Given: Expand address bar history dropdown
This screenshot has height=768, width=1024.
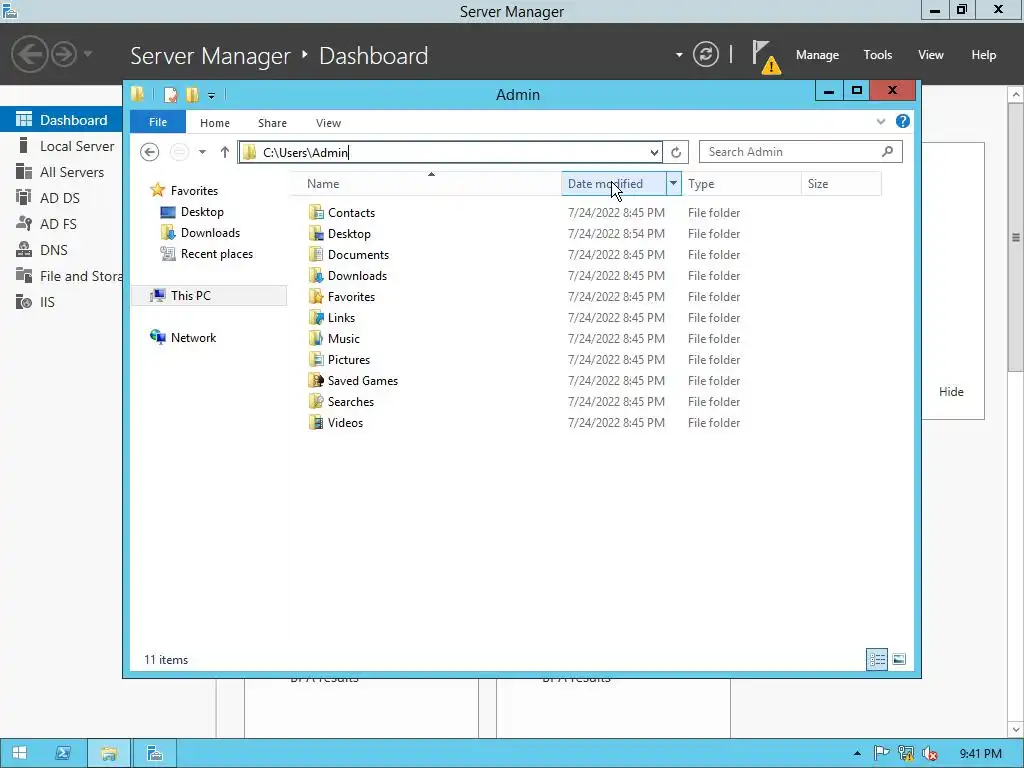Looking at the screenshot, I should (654, 152).
